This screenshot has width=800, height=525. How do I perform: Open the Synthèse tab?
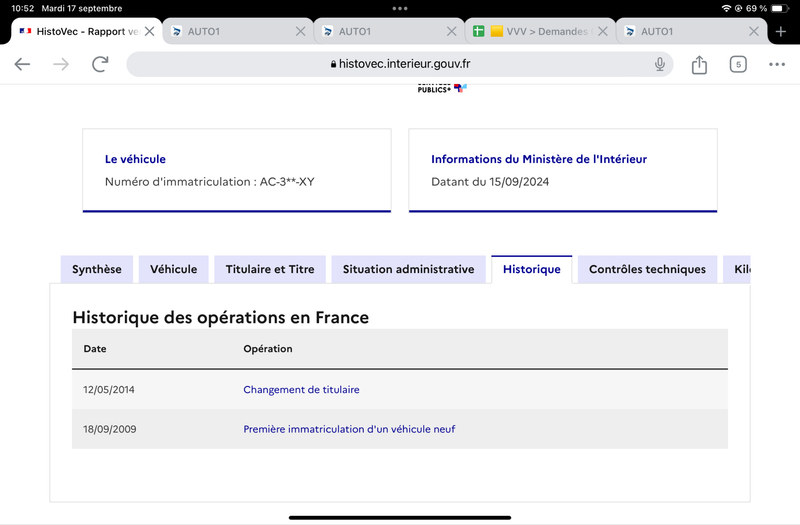(x=96, y=269)
